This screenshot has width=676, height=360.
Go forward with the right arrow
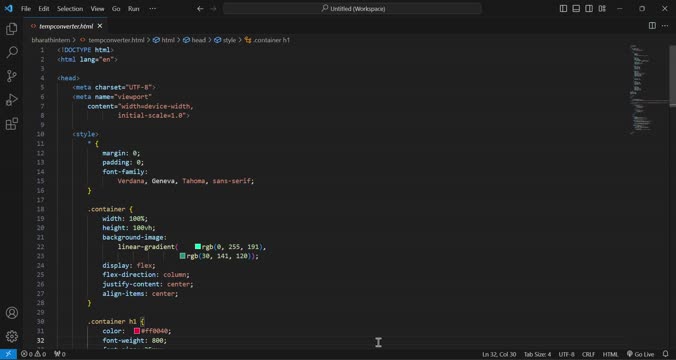click(x=213, y=9)
